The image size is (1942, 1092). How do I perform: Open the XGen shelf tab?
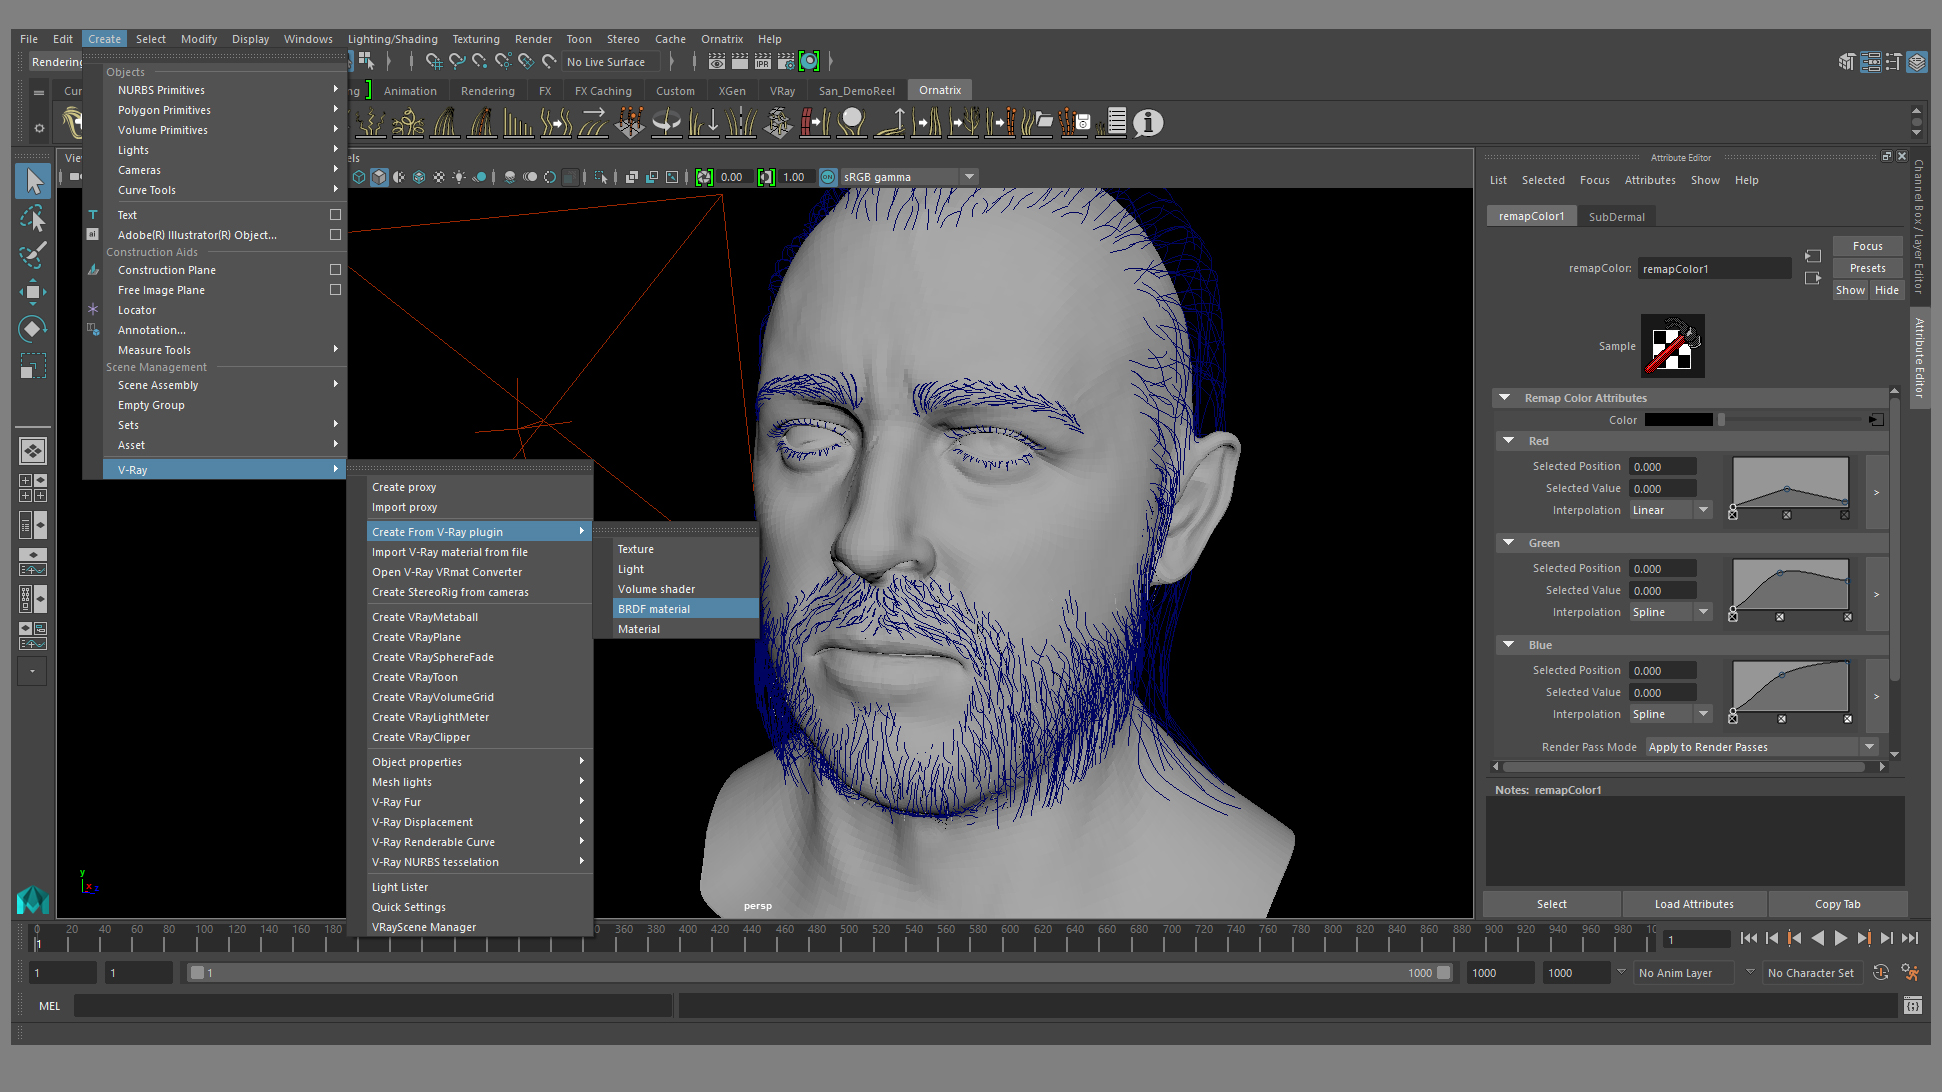point(732,91)
